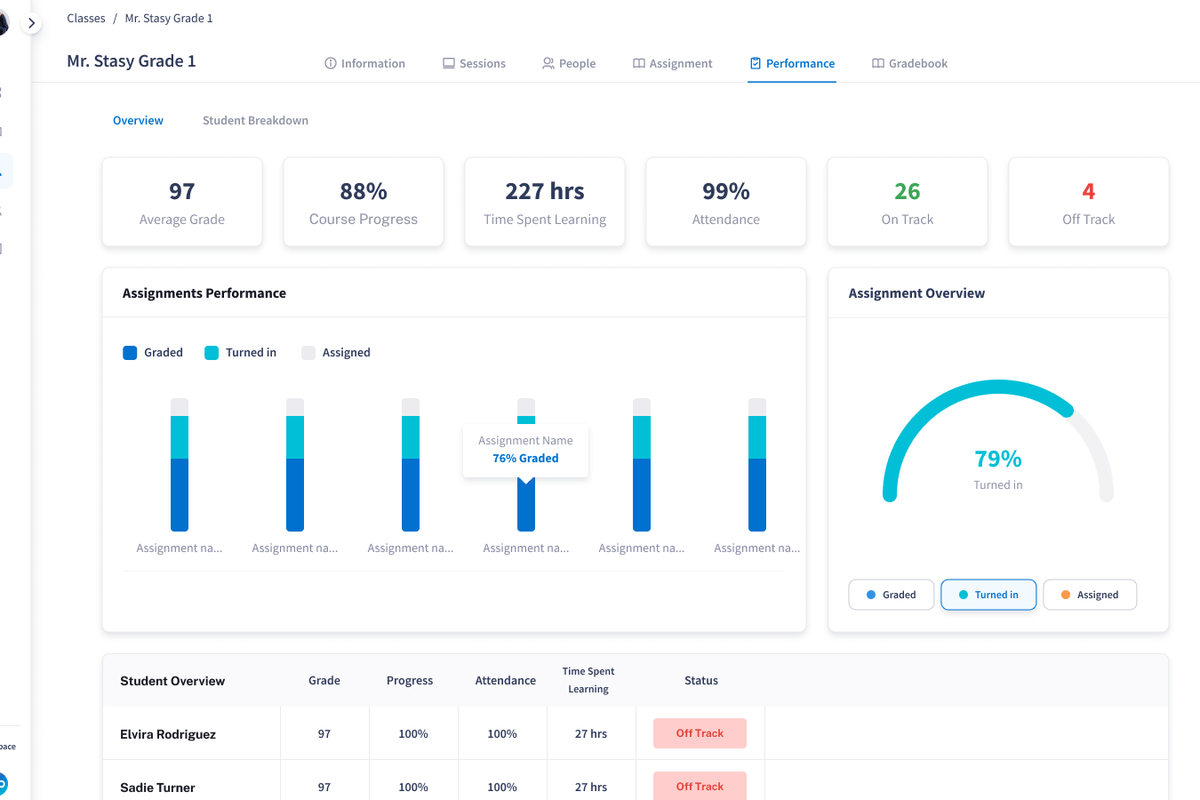This screenshot has height=800, width=1200.
Task: Click the user avatar at top-left
Action: [4, 23]
